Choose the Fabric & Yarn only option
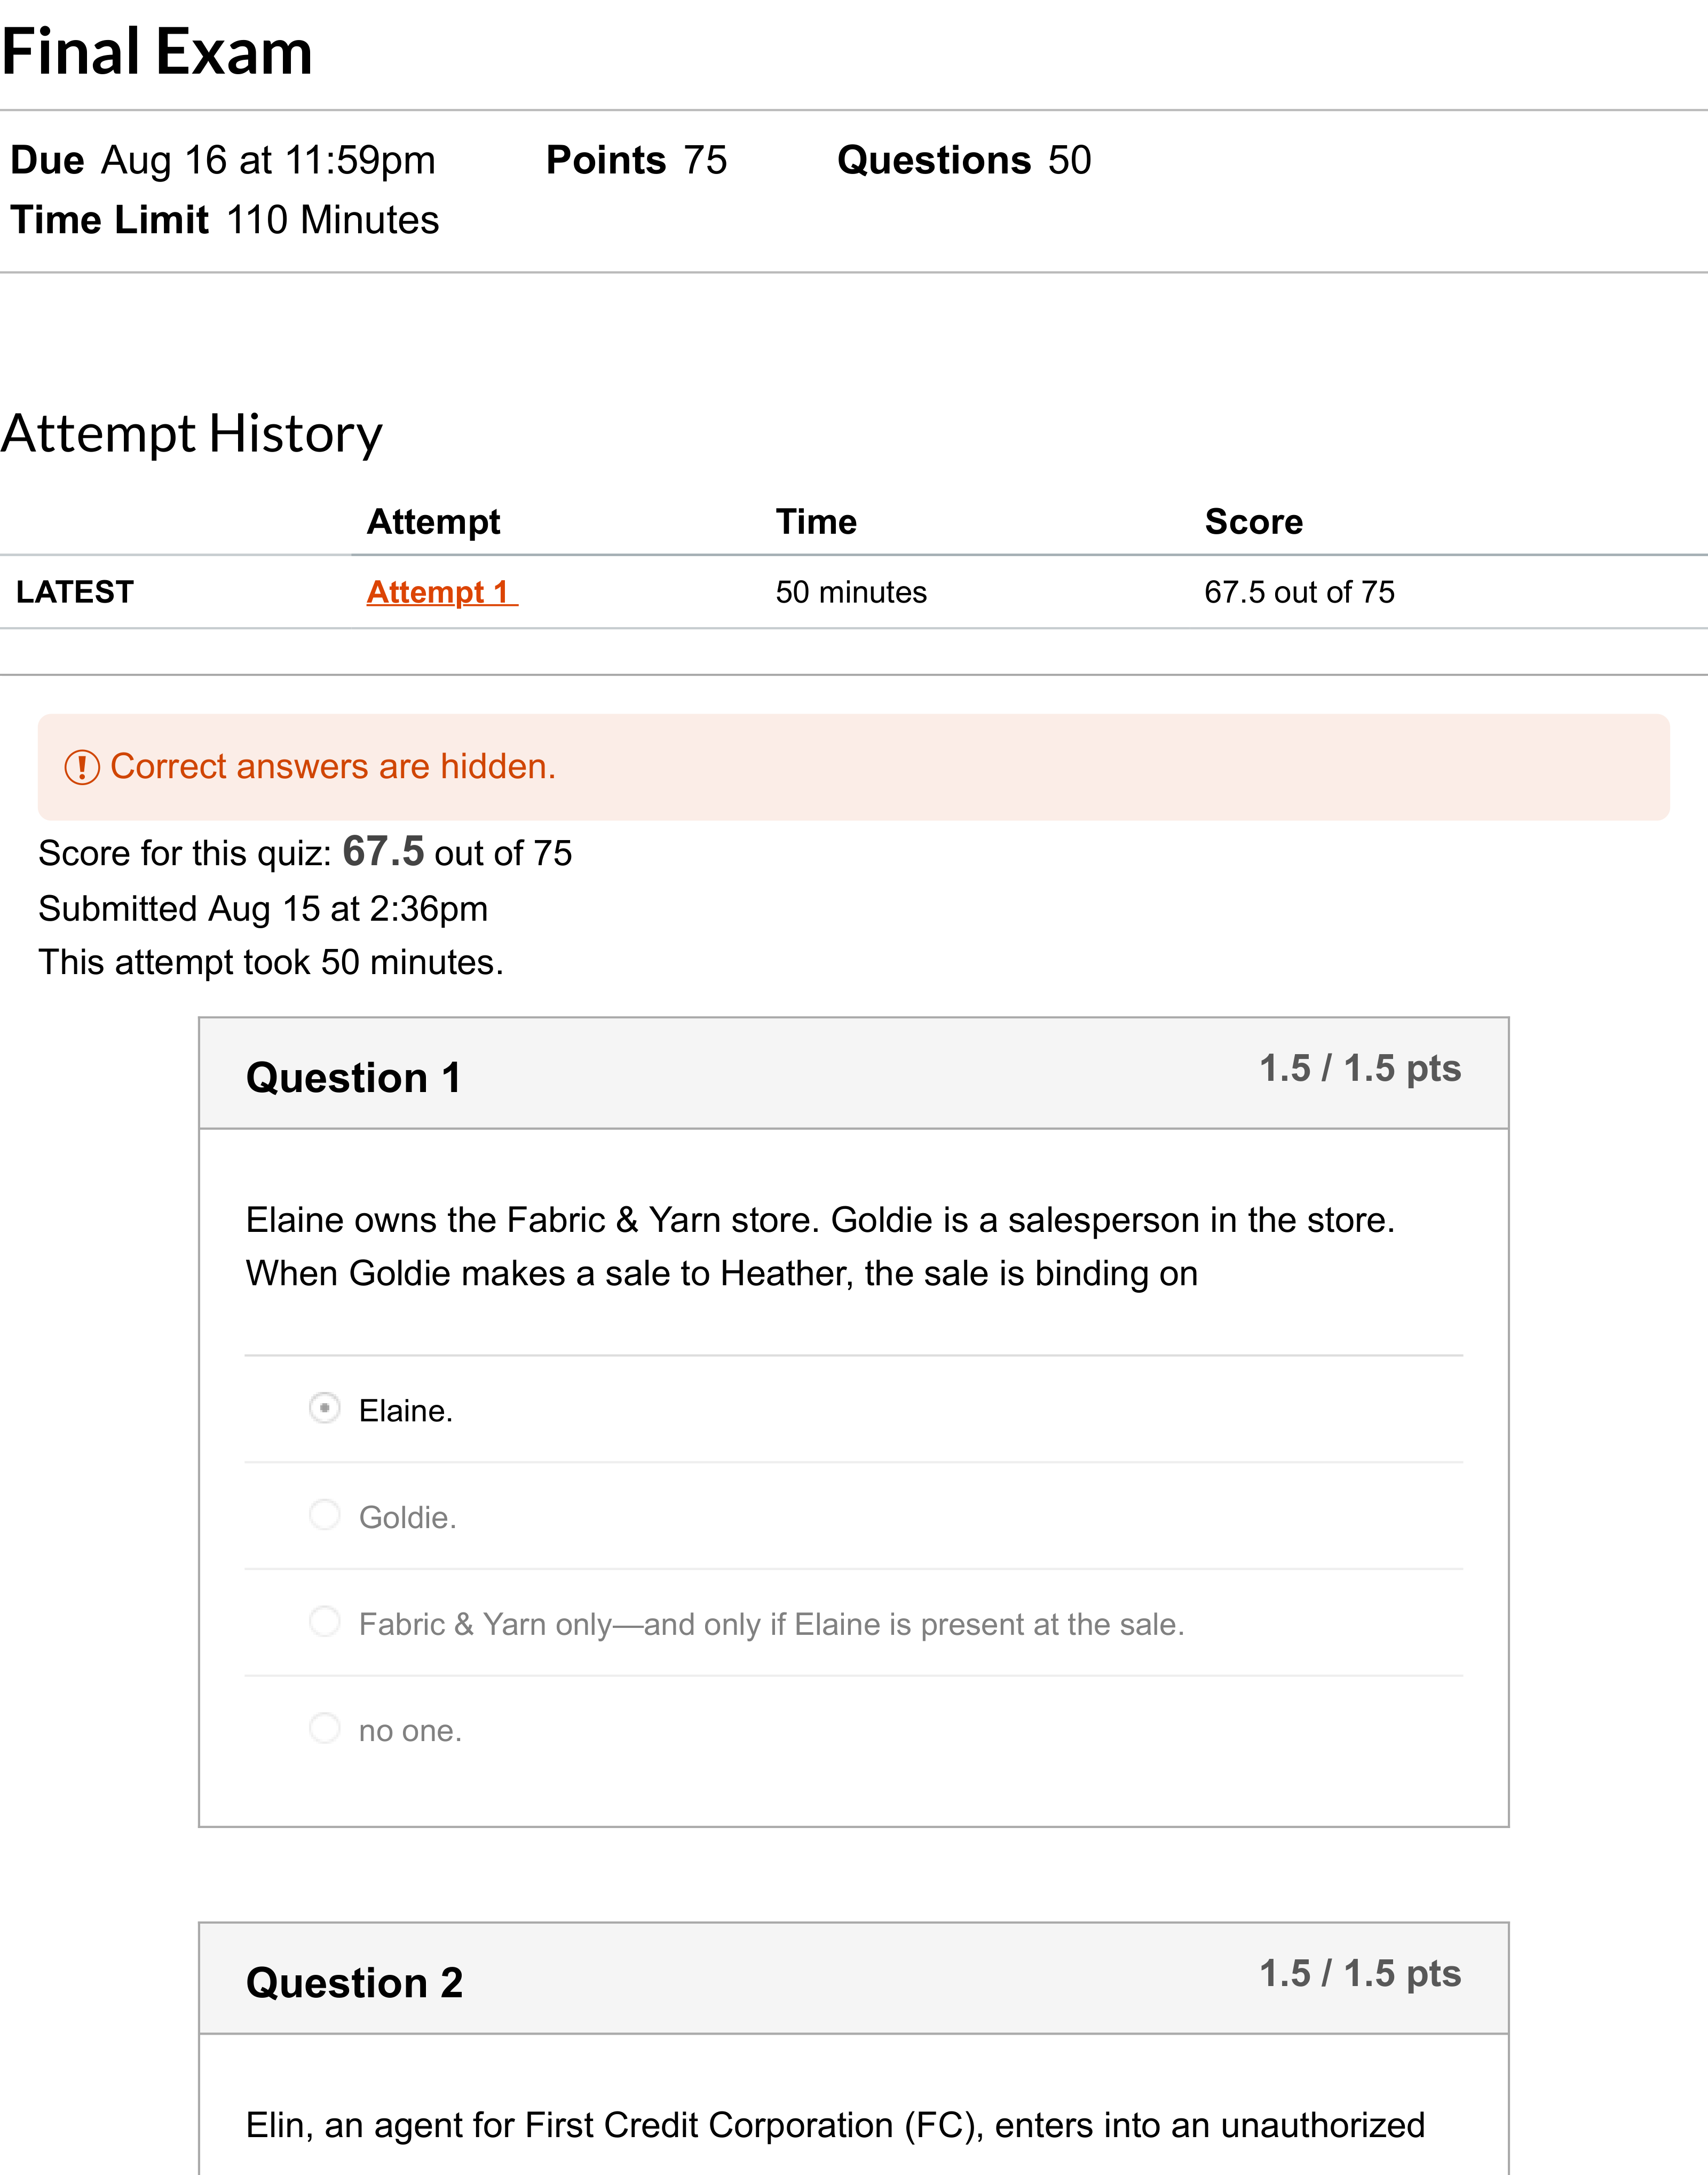 pos(324,1622)
